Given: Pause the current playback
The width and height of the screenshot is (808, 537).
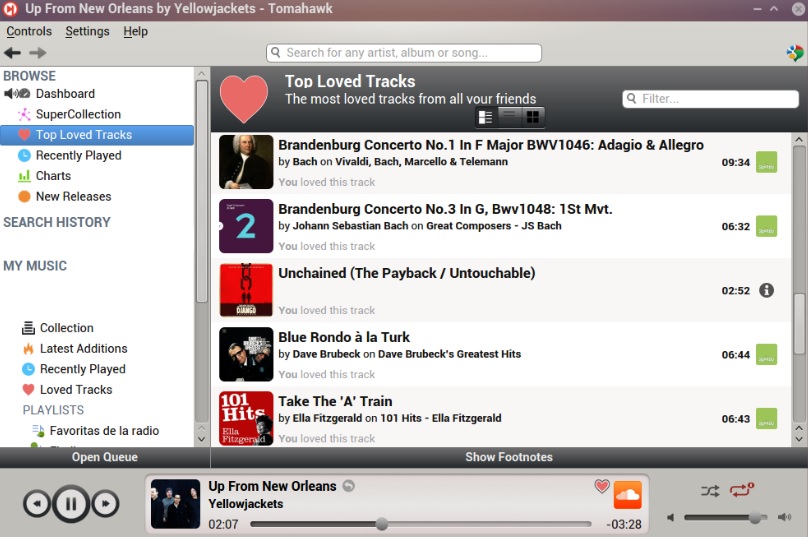Looking at the screenshot, I should [x=71, y=504].
